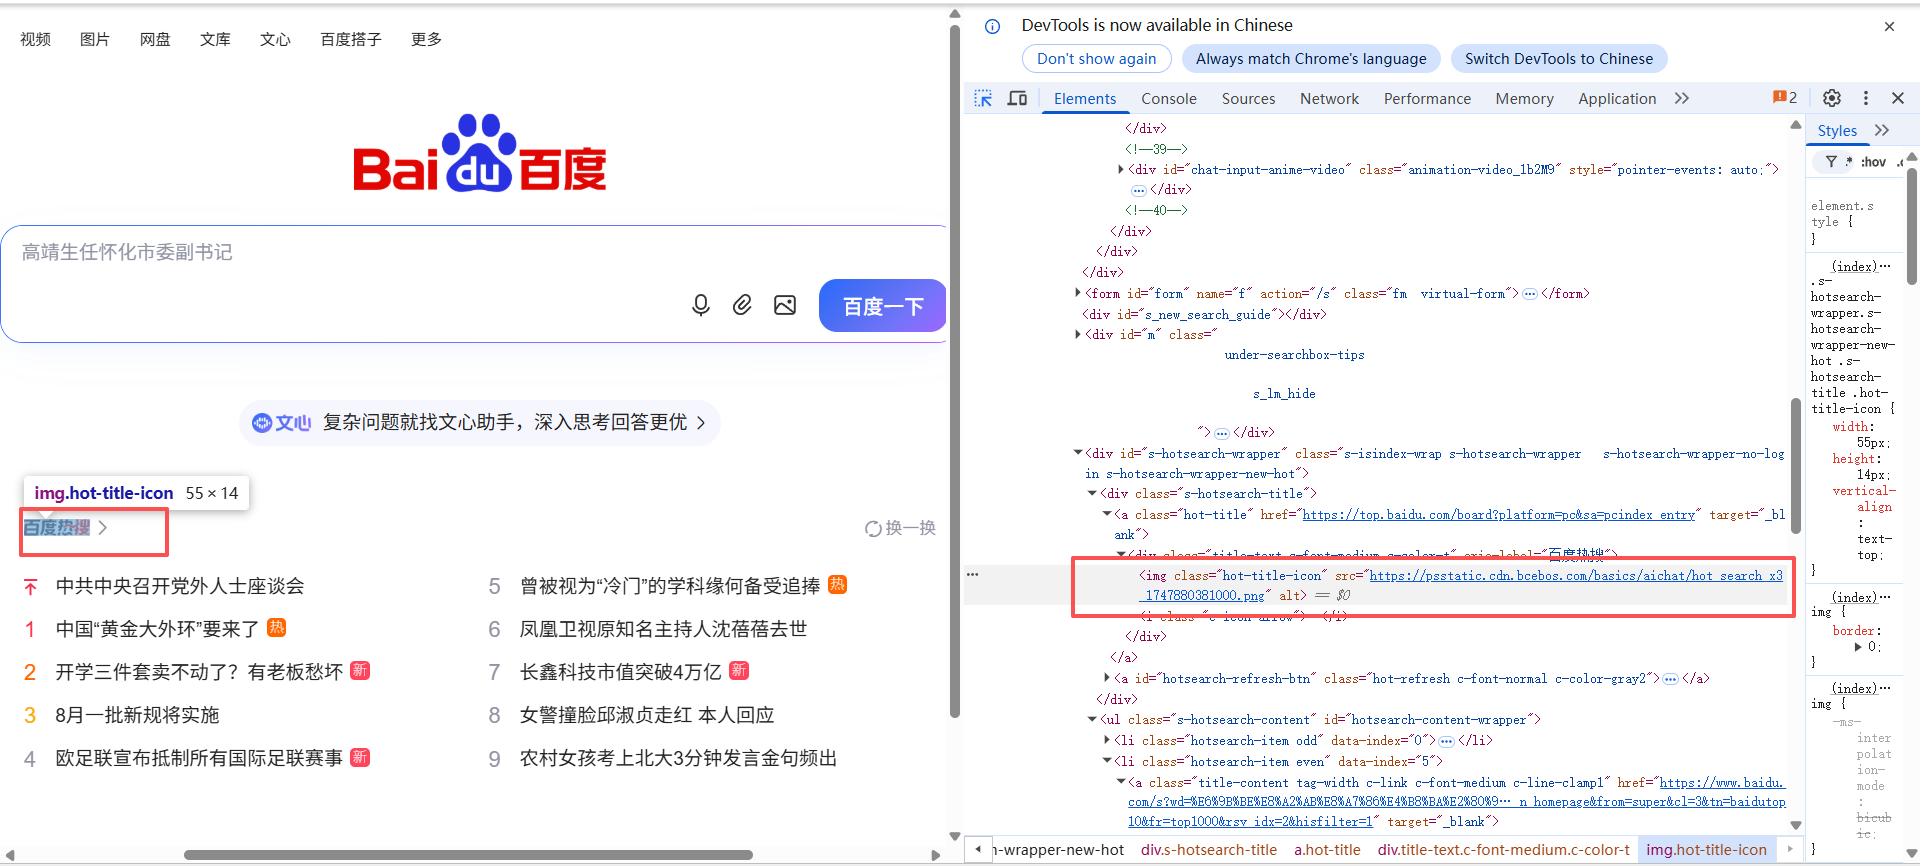The height and width of the screenshot is (866, 1920).
Task: Open the Performance tab
Action: pyautogui.click(x=1427, y=98)
